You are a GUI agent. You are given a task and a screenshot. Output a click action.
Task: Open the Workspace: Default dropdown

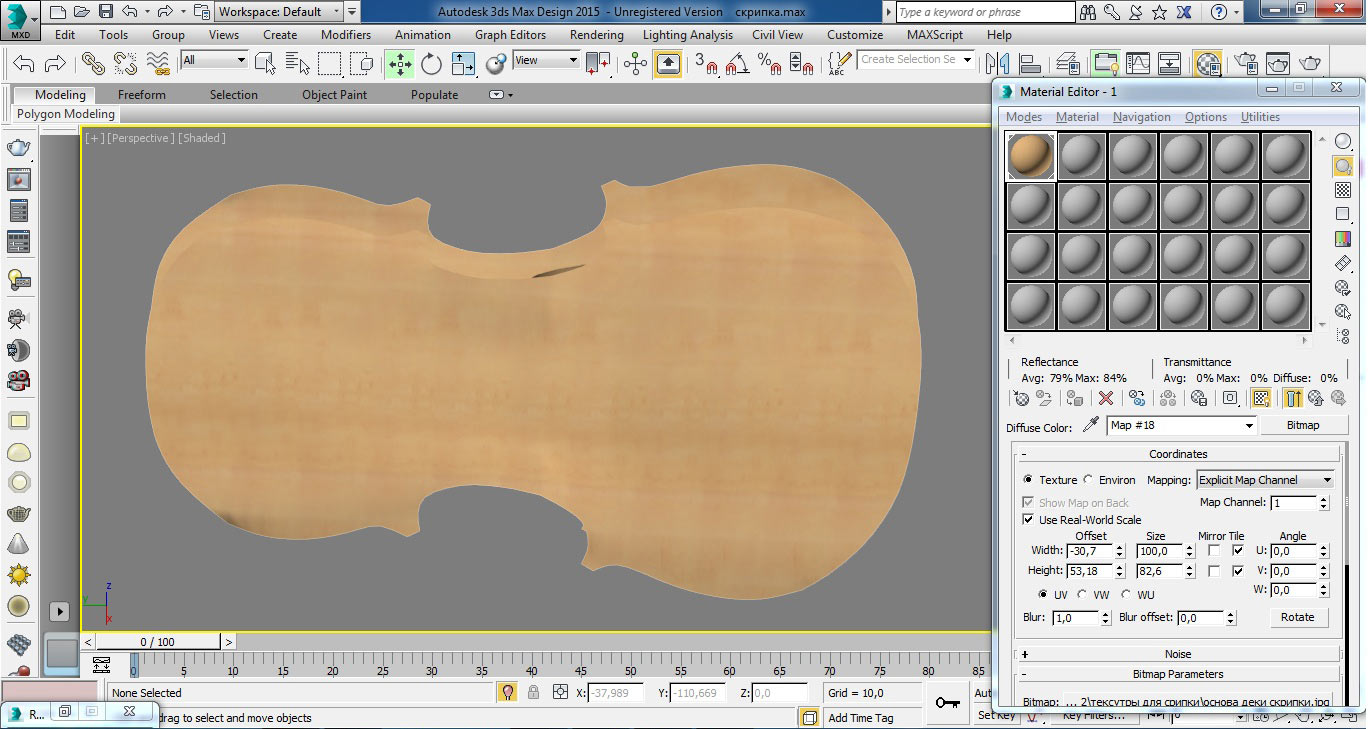(280, 12)
